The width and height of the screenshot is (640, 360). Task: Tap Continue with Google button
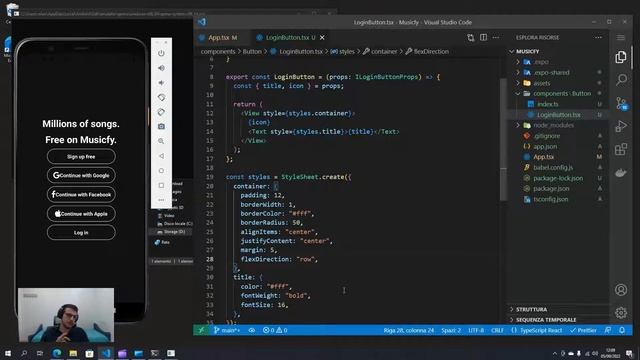tap(81, 176)
